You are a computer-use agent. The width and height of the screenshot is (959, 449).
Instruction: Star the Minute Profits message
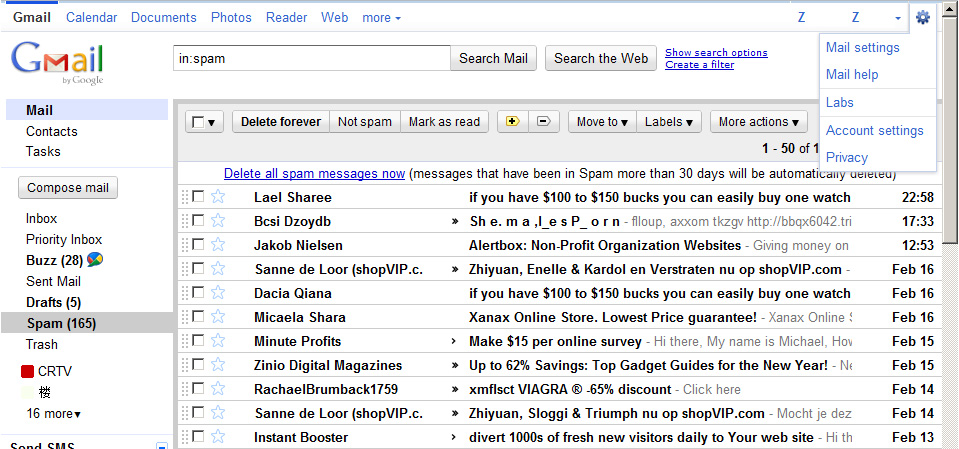(x=218, y=341)
